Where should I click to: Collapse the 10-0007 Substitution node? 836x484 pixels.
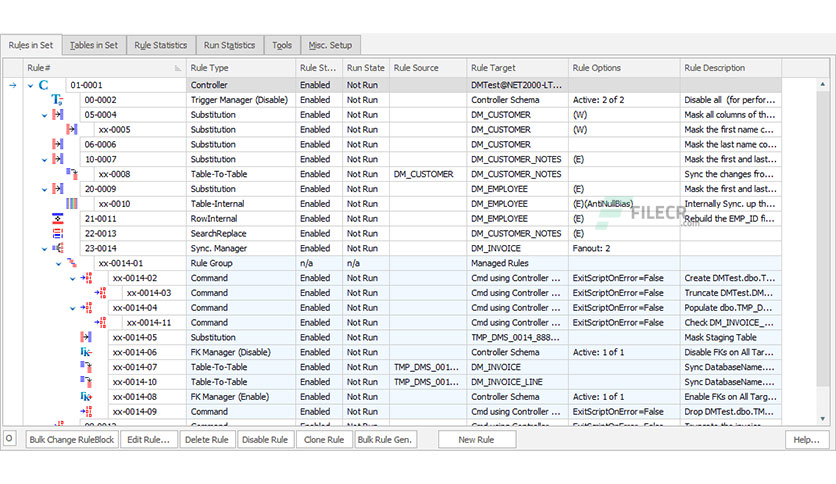tap(44, 160)
